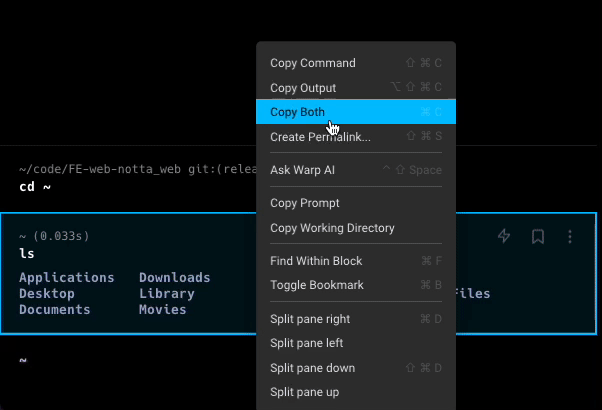This screenshot has height=410, width=602.
Task: Copy Working Directory via context menu
Action: (332, 228)
